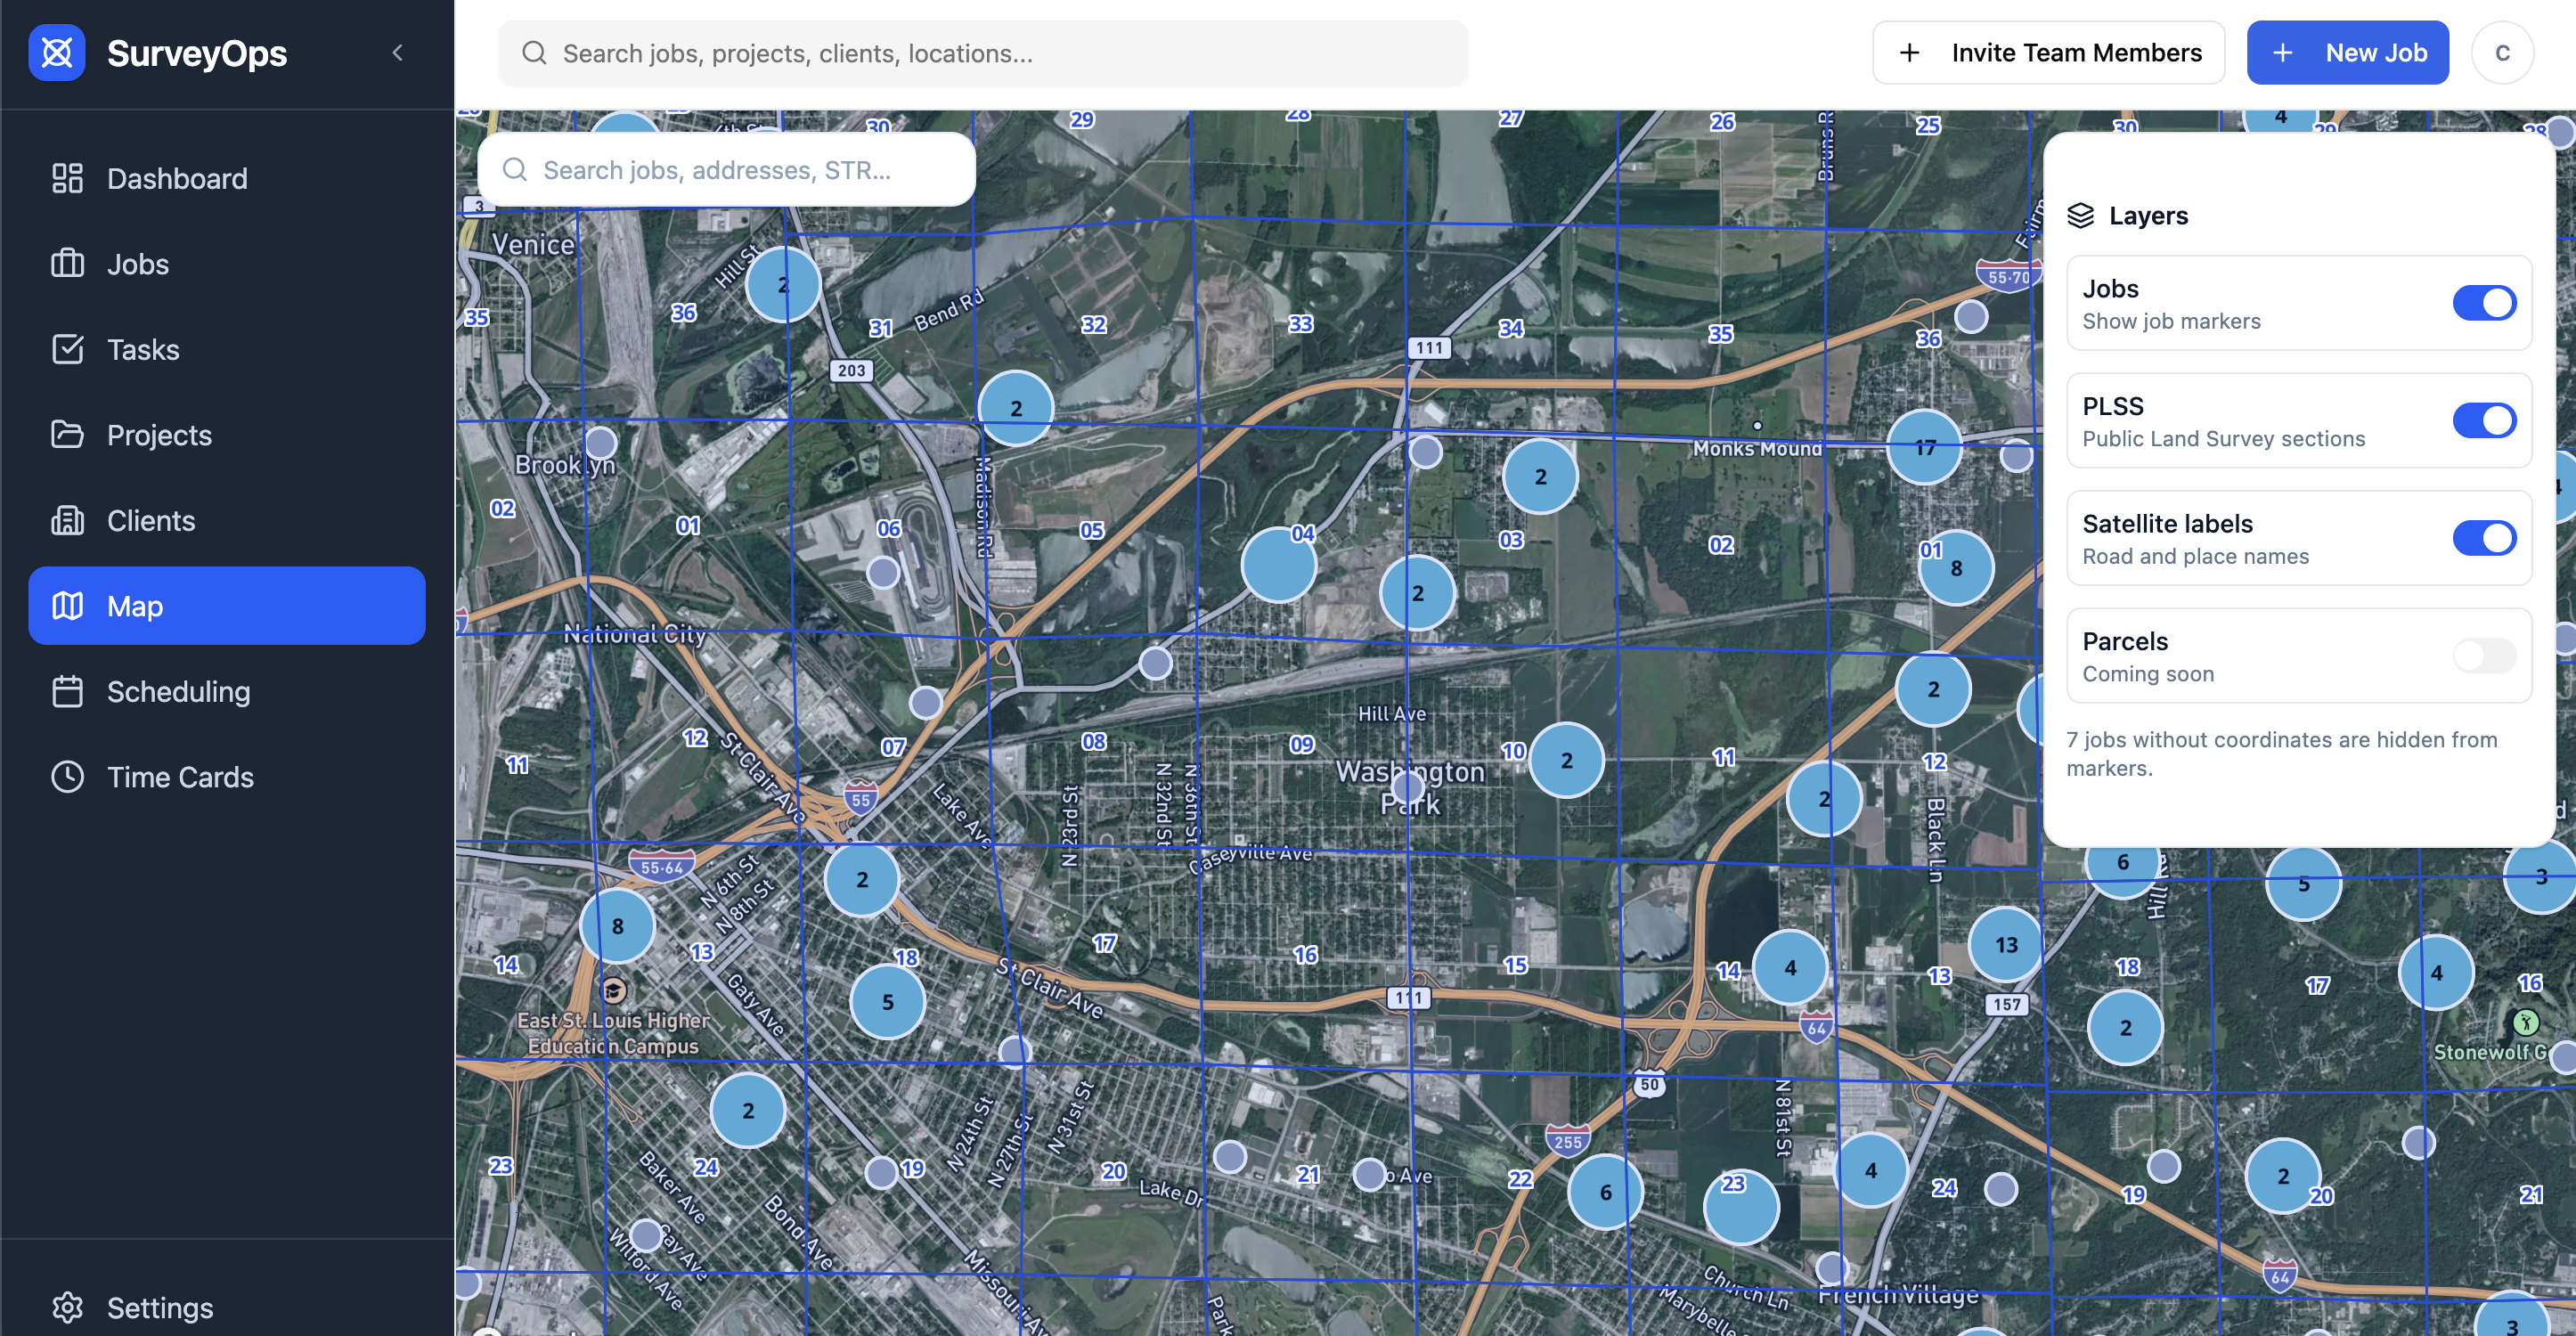Select the Projects folder icon

coord(67,434)
